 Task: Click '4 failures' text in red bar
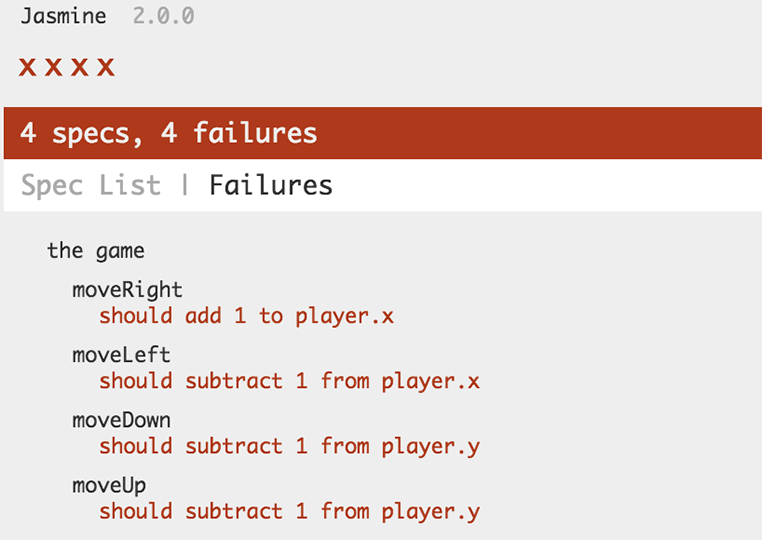239,133
